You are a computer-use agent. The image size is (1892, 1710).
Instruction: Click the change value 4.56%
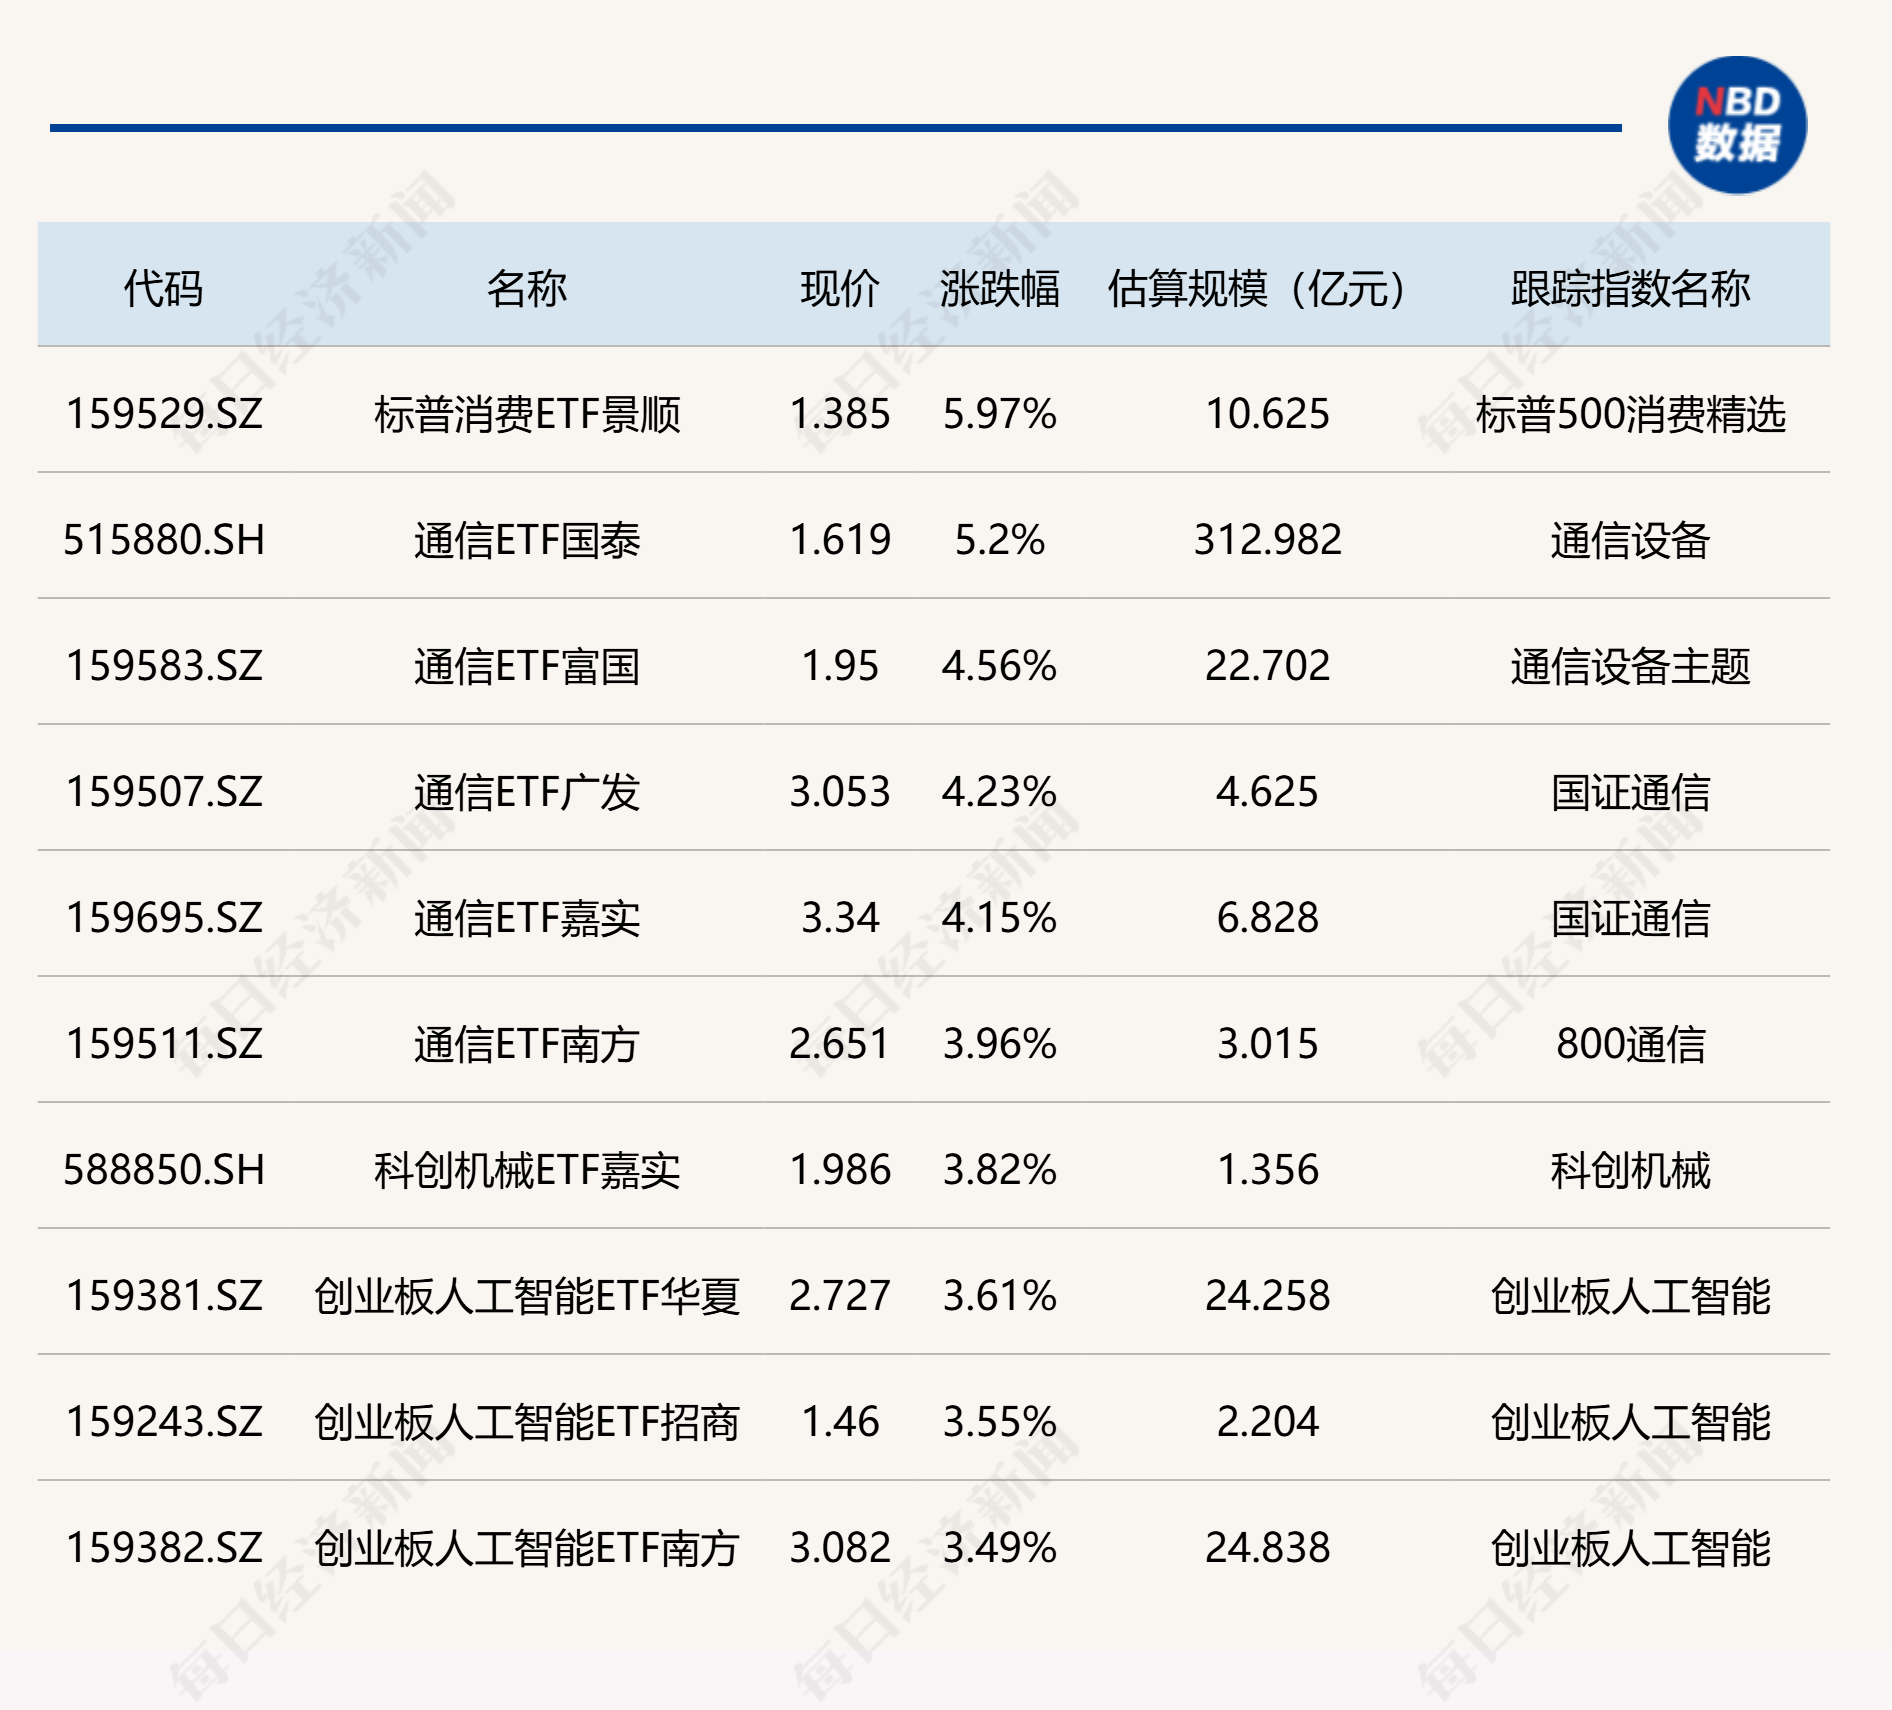pyautogui.click(x=1000, y=666)
